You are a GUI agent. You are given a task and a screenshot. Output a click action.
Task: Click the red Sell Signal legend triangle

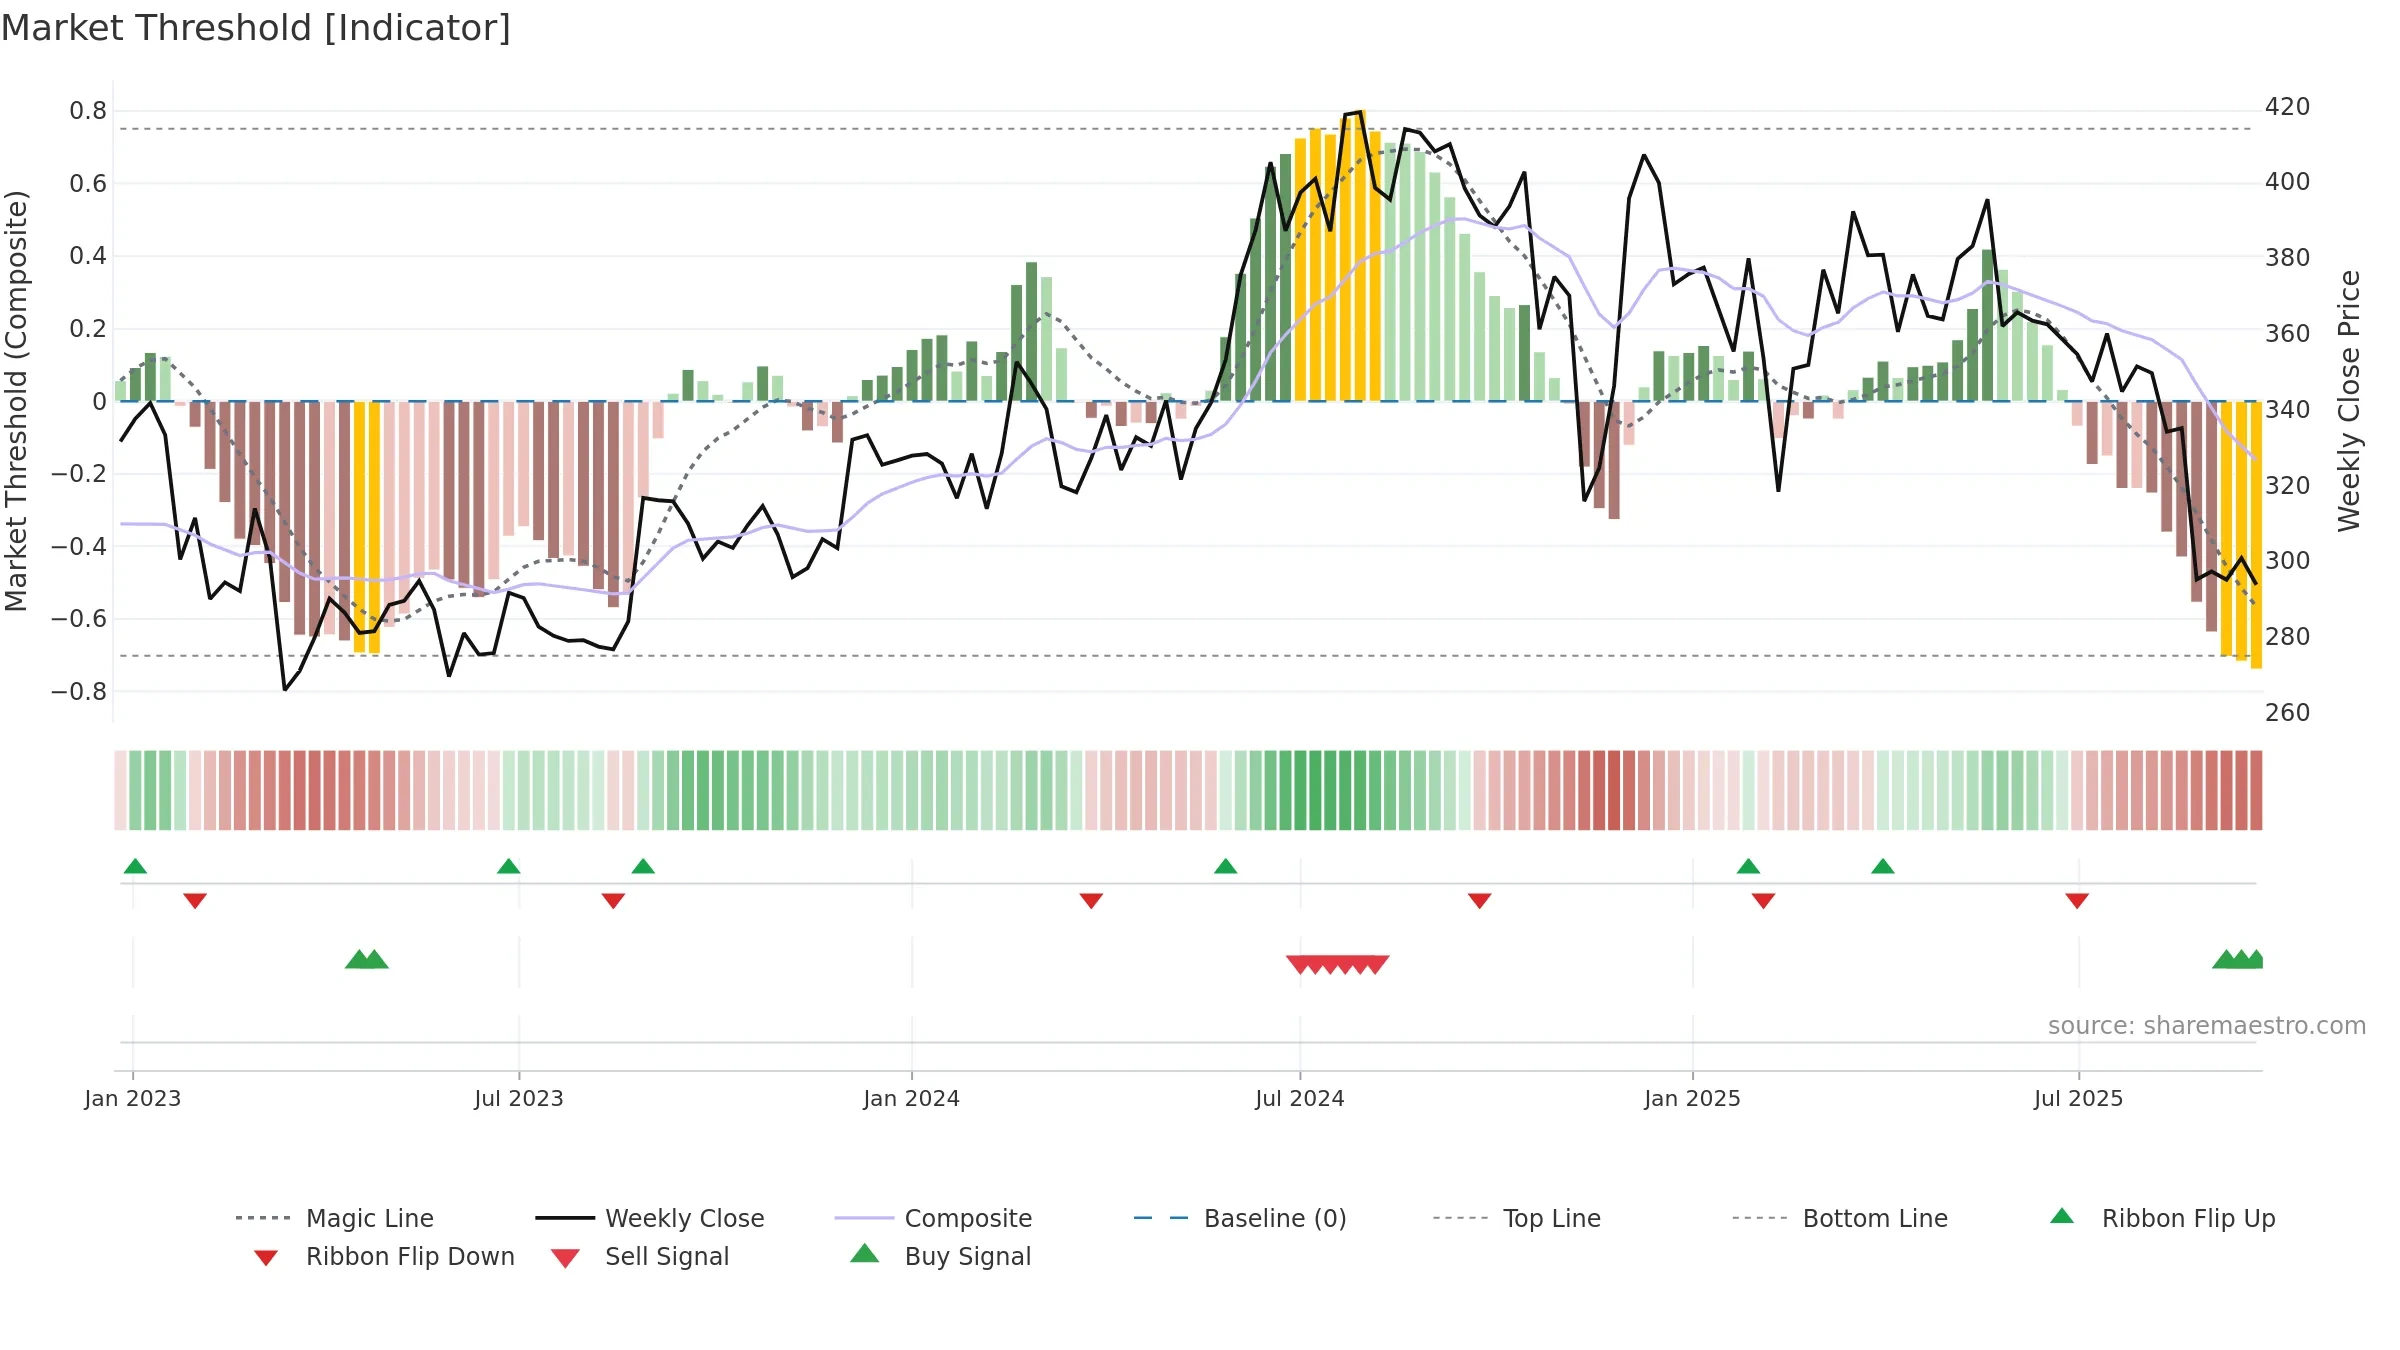565,1258
